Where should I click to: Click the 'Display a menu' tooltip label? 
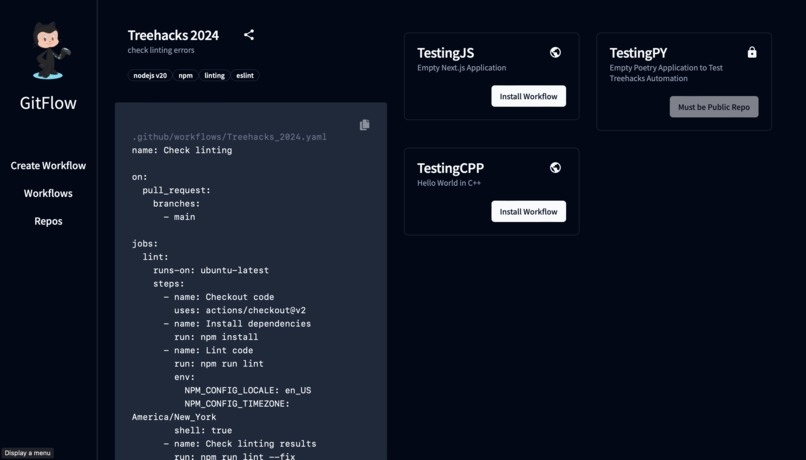click(27, 453)
